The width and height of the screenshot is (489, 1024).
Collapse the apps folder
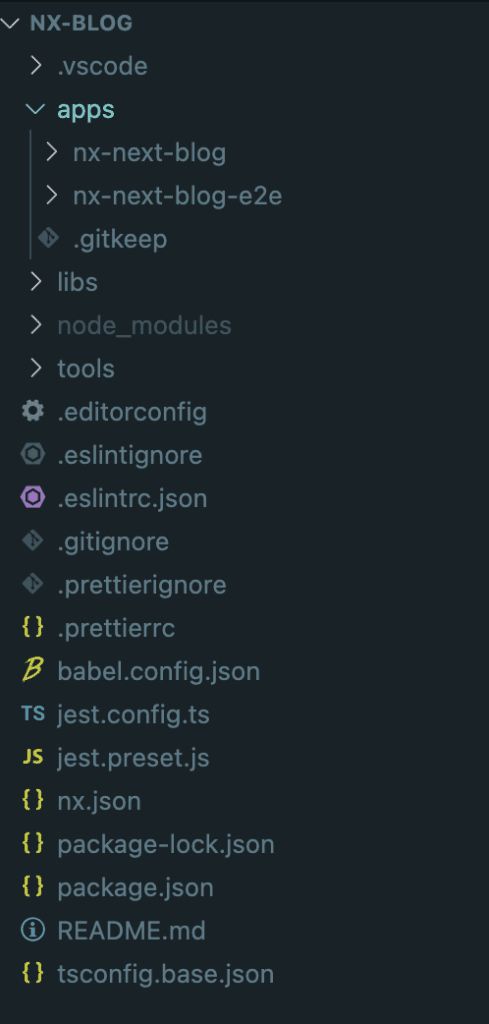tap(35, 109)
